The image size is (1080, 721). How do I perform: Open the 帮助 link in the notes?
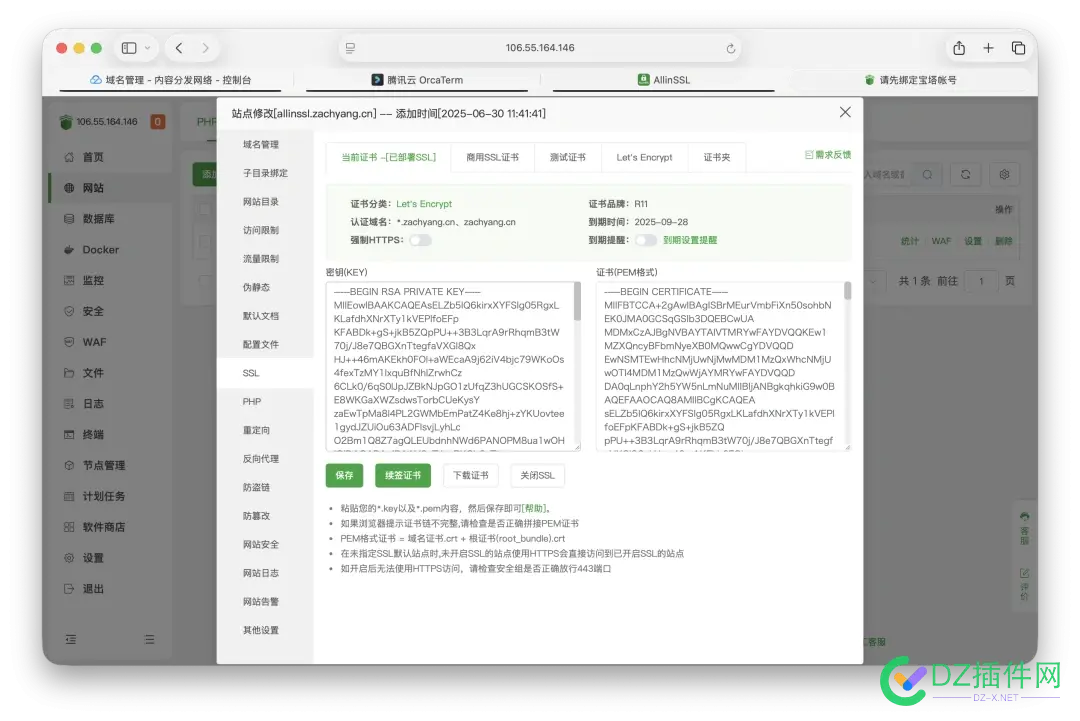coord(534,509)
